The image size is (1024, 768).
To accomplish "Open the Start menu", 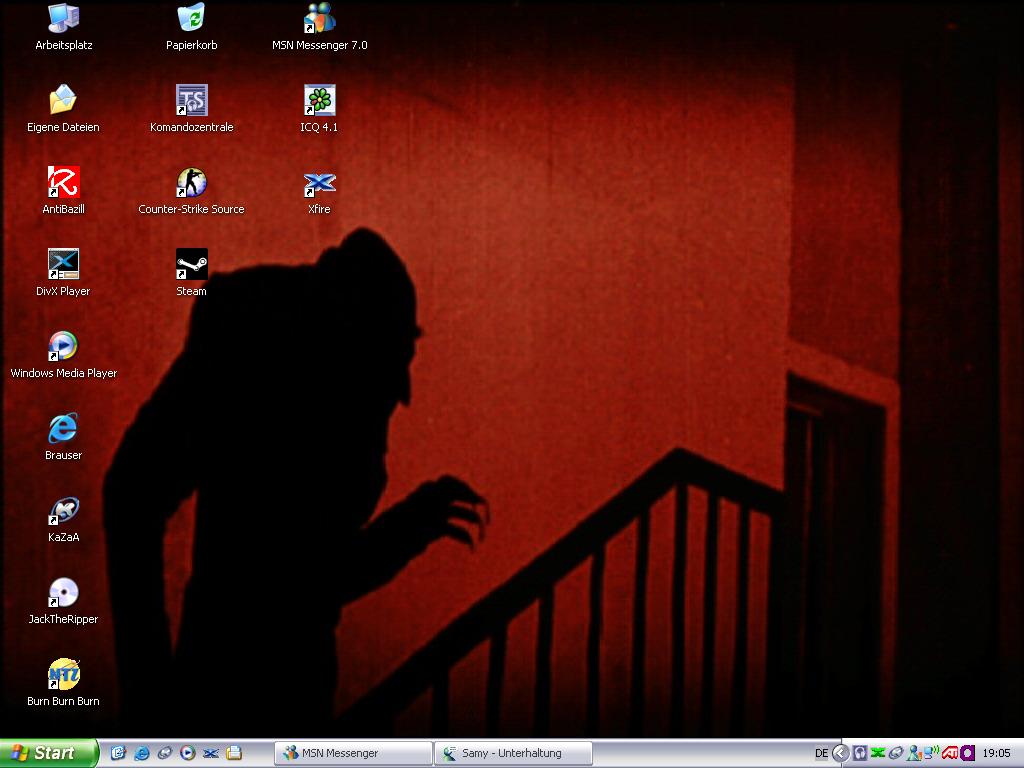I will pyautogui.click(x=49, y=753).
